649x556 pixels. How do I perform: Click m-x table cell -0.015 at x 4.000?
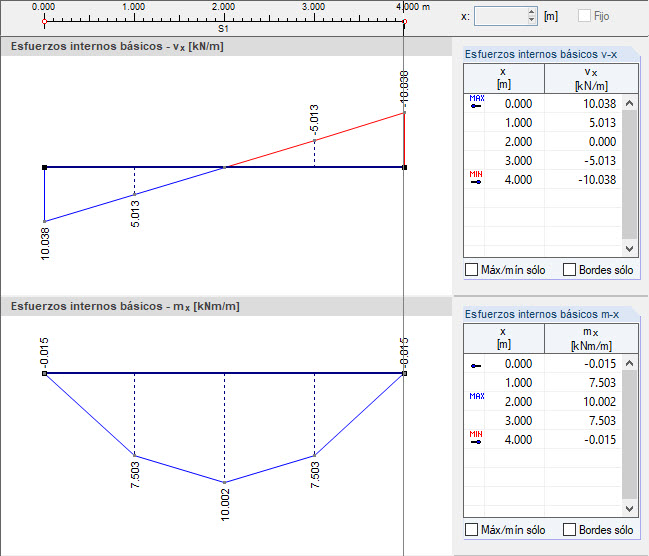tap(583, 440)
